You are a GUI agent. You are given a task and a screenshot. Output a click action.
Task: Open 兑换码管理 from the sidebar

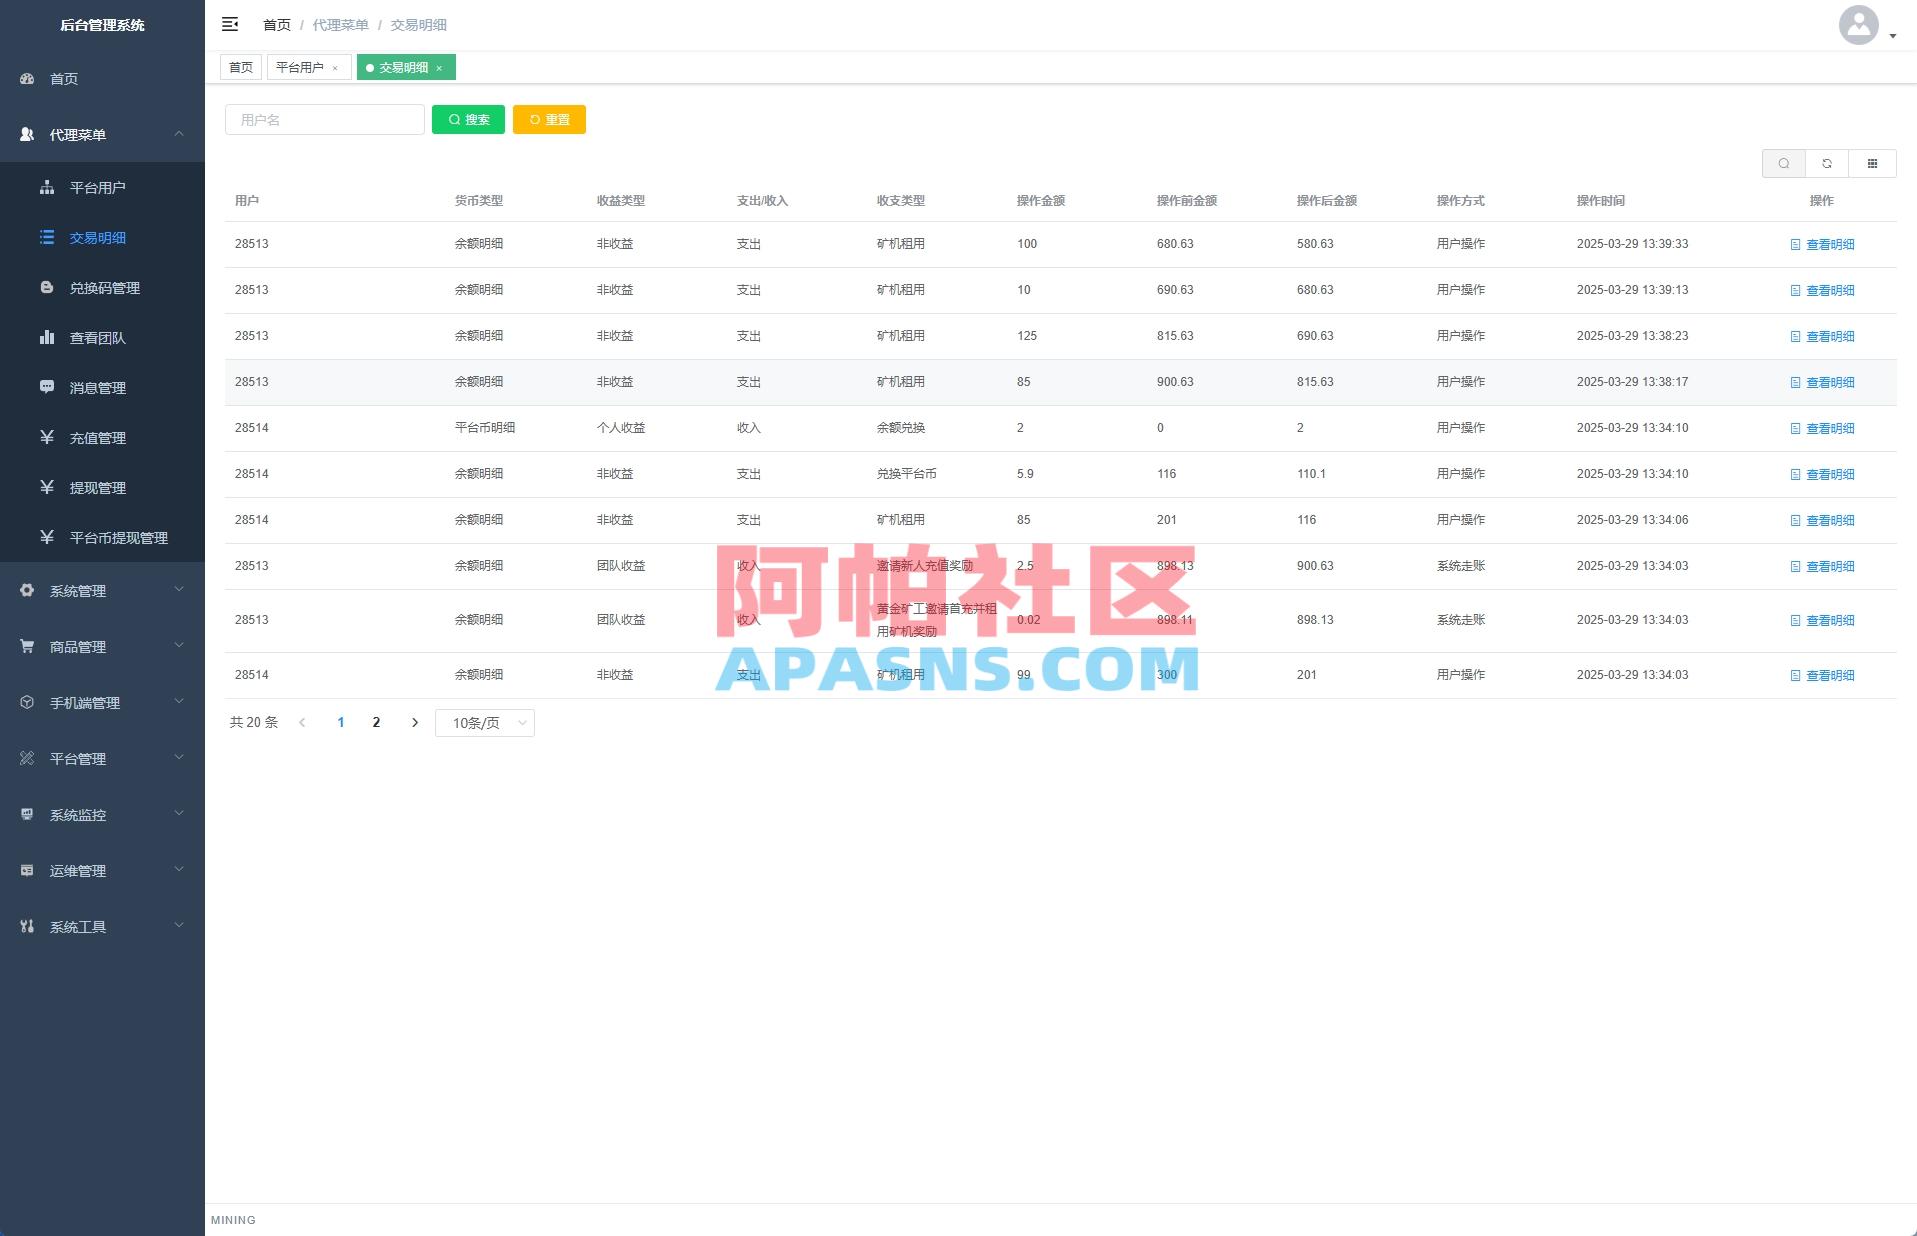[x=104, y=288]
